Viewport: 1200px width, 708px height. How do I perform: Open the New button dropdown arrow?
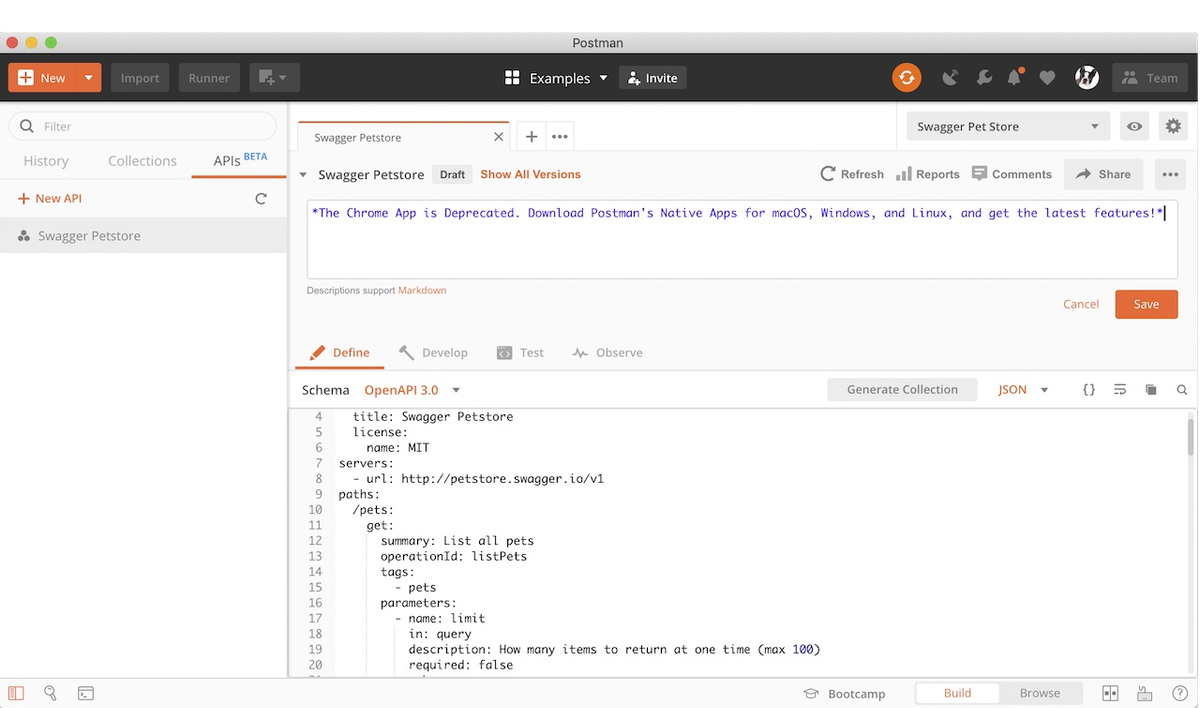(89, 78)
